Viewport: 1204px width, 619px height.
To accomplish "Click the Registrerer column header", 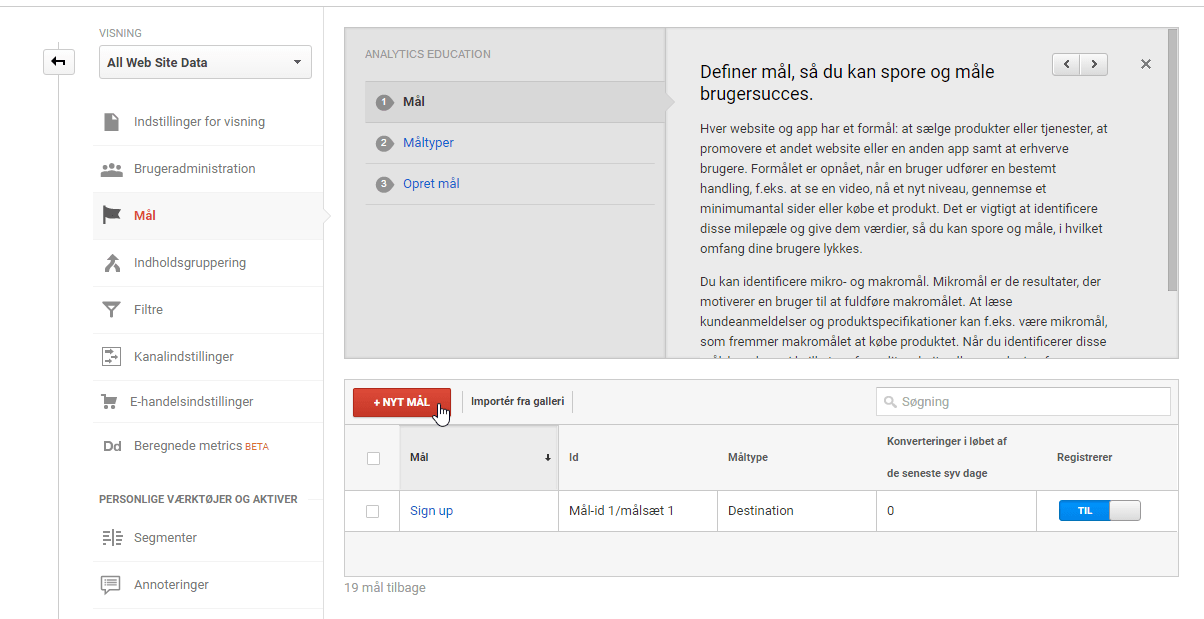I will tap(1084, 457).
